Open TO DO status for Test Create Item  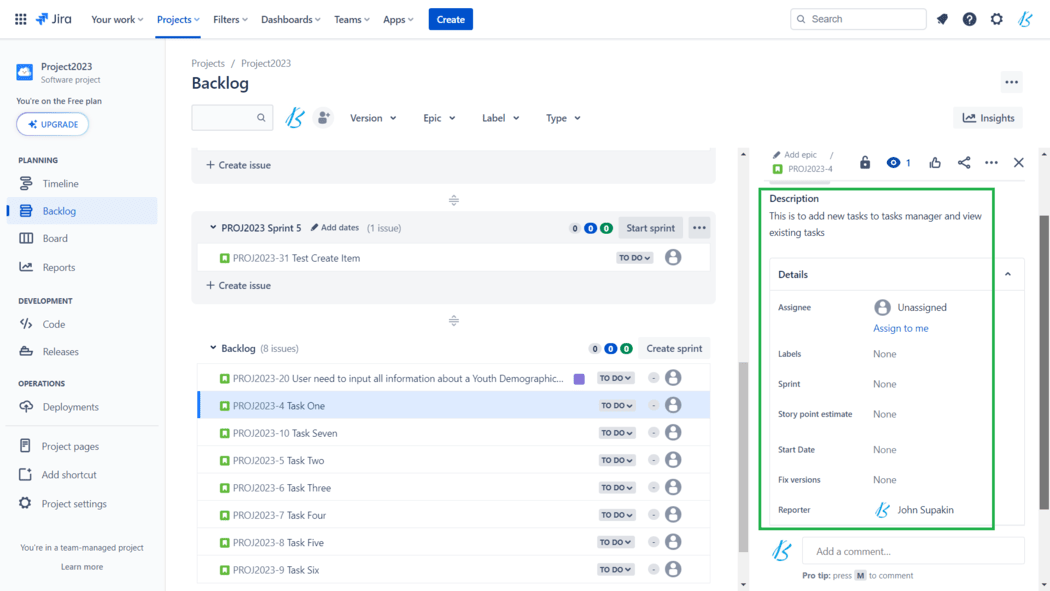tap(634, 258)
